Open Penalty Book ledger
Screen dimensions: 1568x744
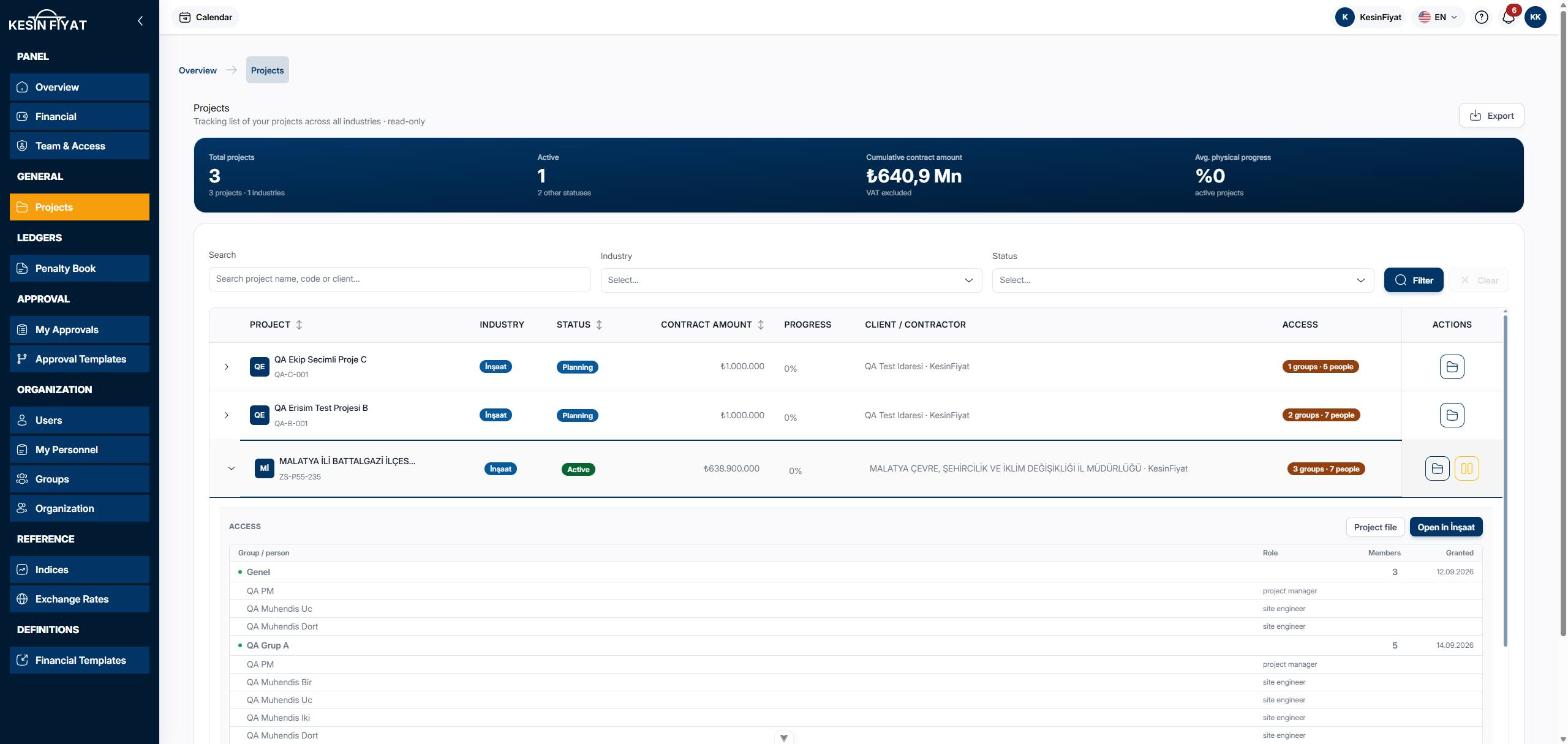(80, 268)
